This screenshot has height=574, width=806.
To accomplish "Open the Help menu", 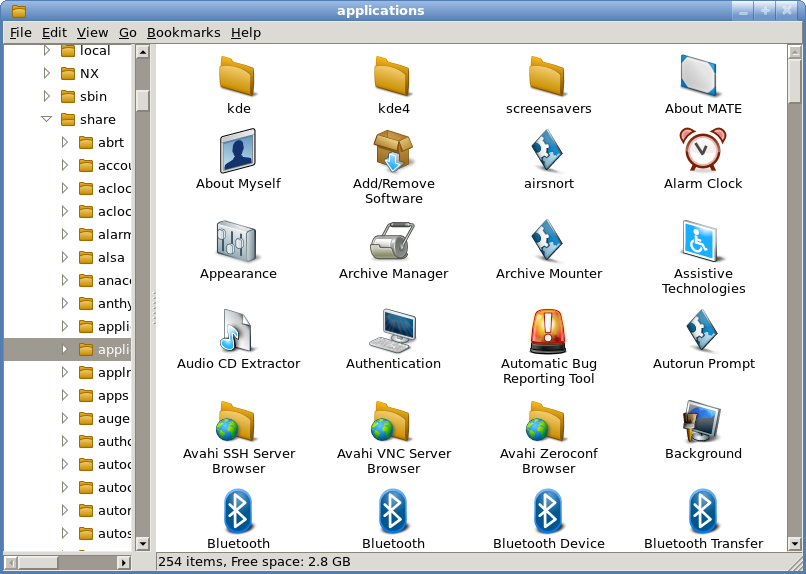I will tap(246, 32).
